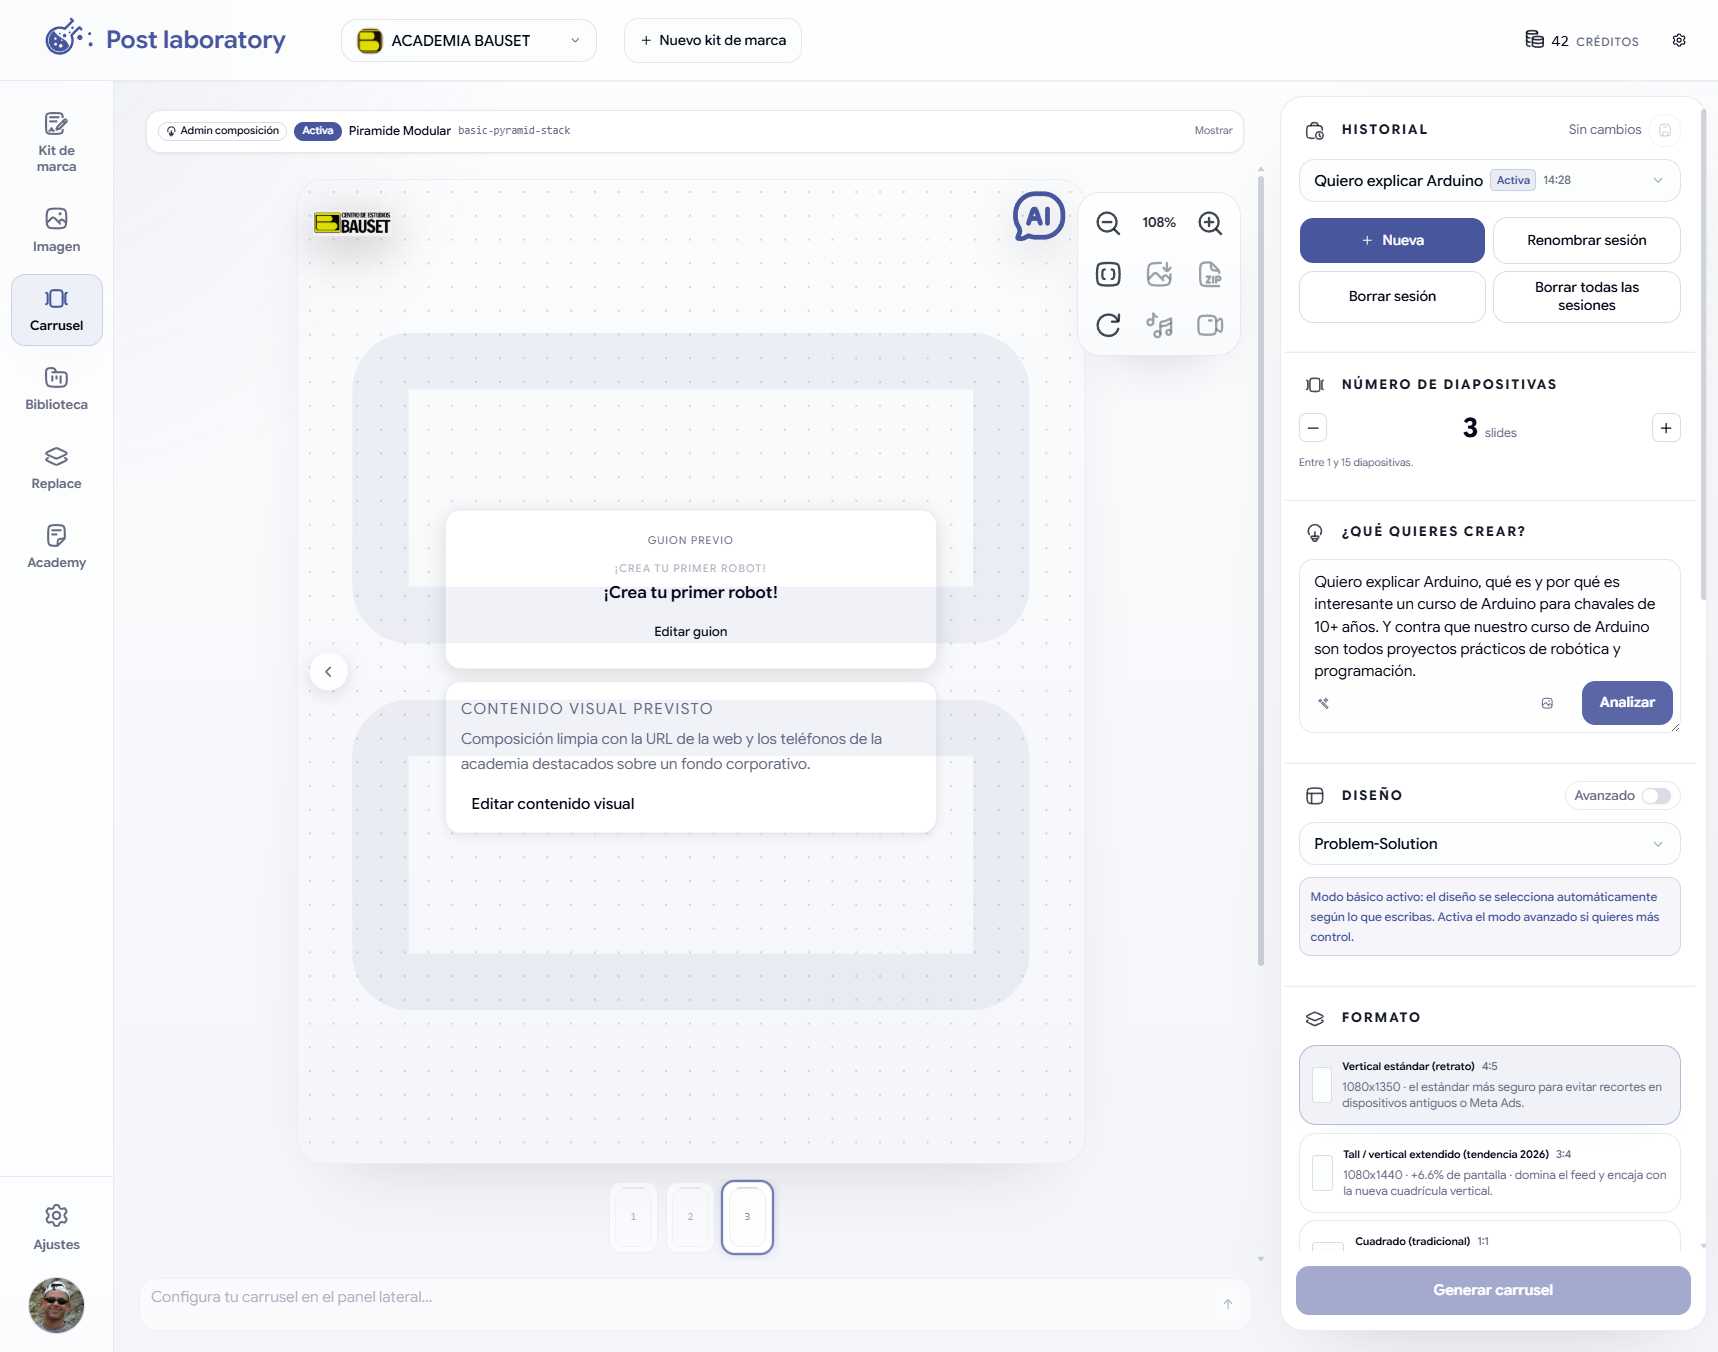The height and width of the screenshot is (1352, 1718).
Task: Zoom in the carousel canvas
Action: coord(1210,223)
